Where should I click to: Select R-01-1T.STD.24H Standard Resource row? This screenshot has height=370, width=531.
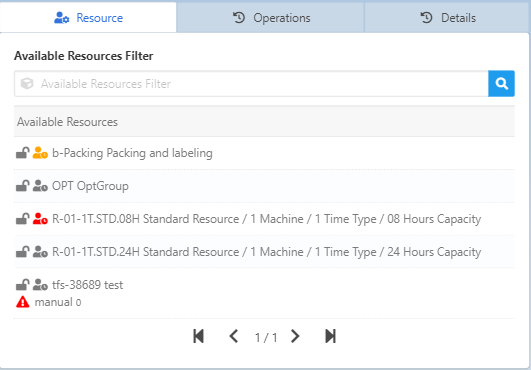pos(264,252)
